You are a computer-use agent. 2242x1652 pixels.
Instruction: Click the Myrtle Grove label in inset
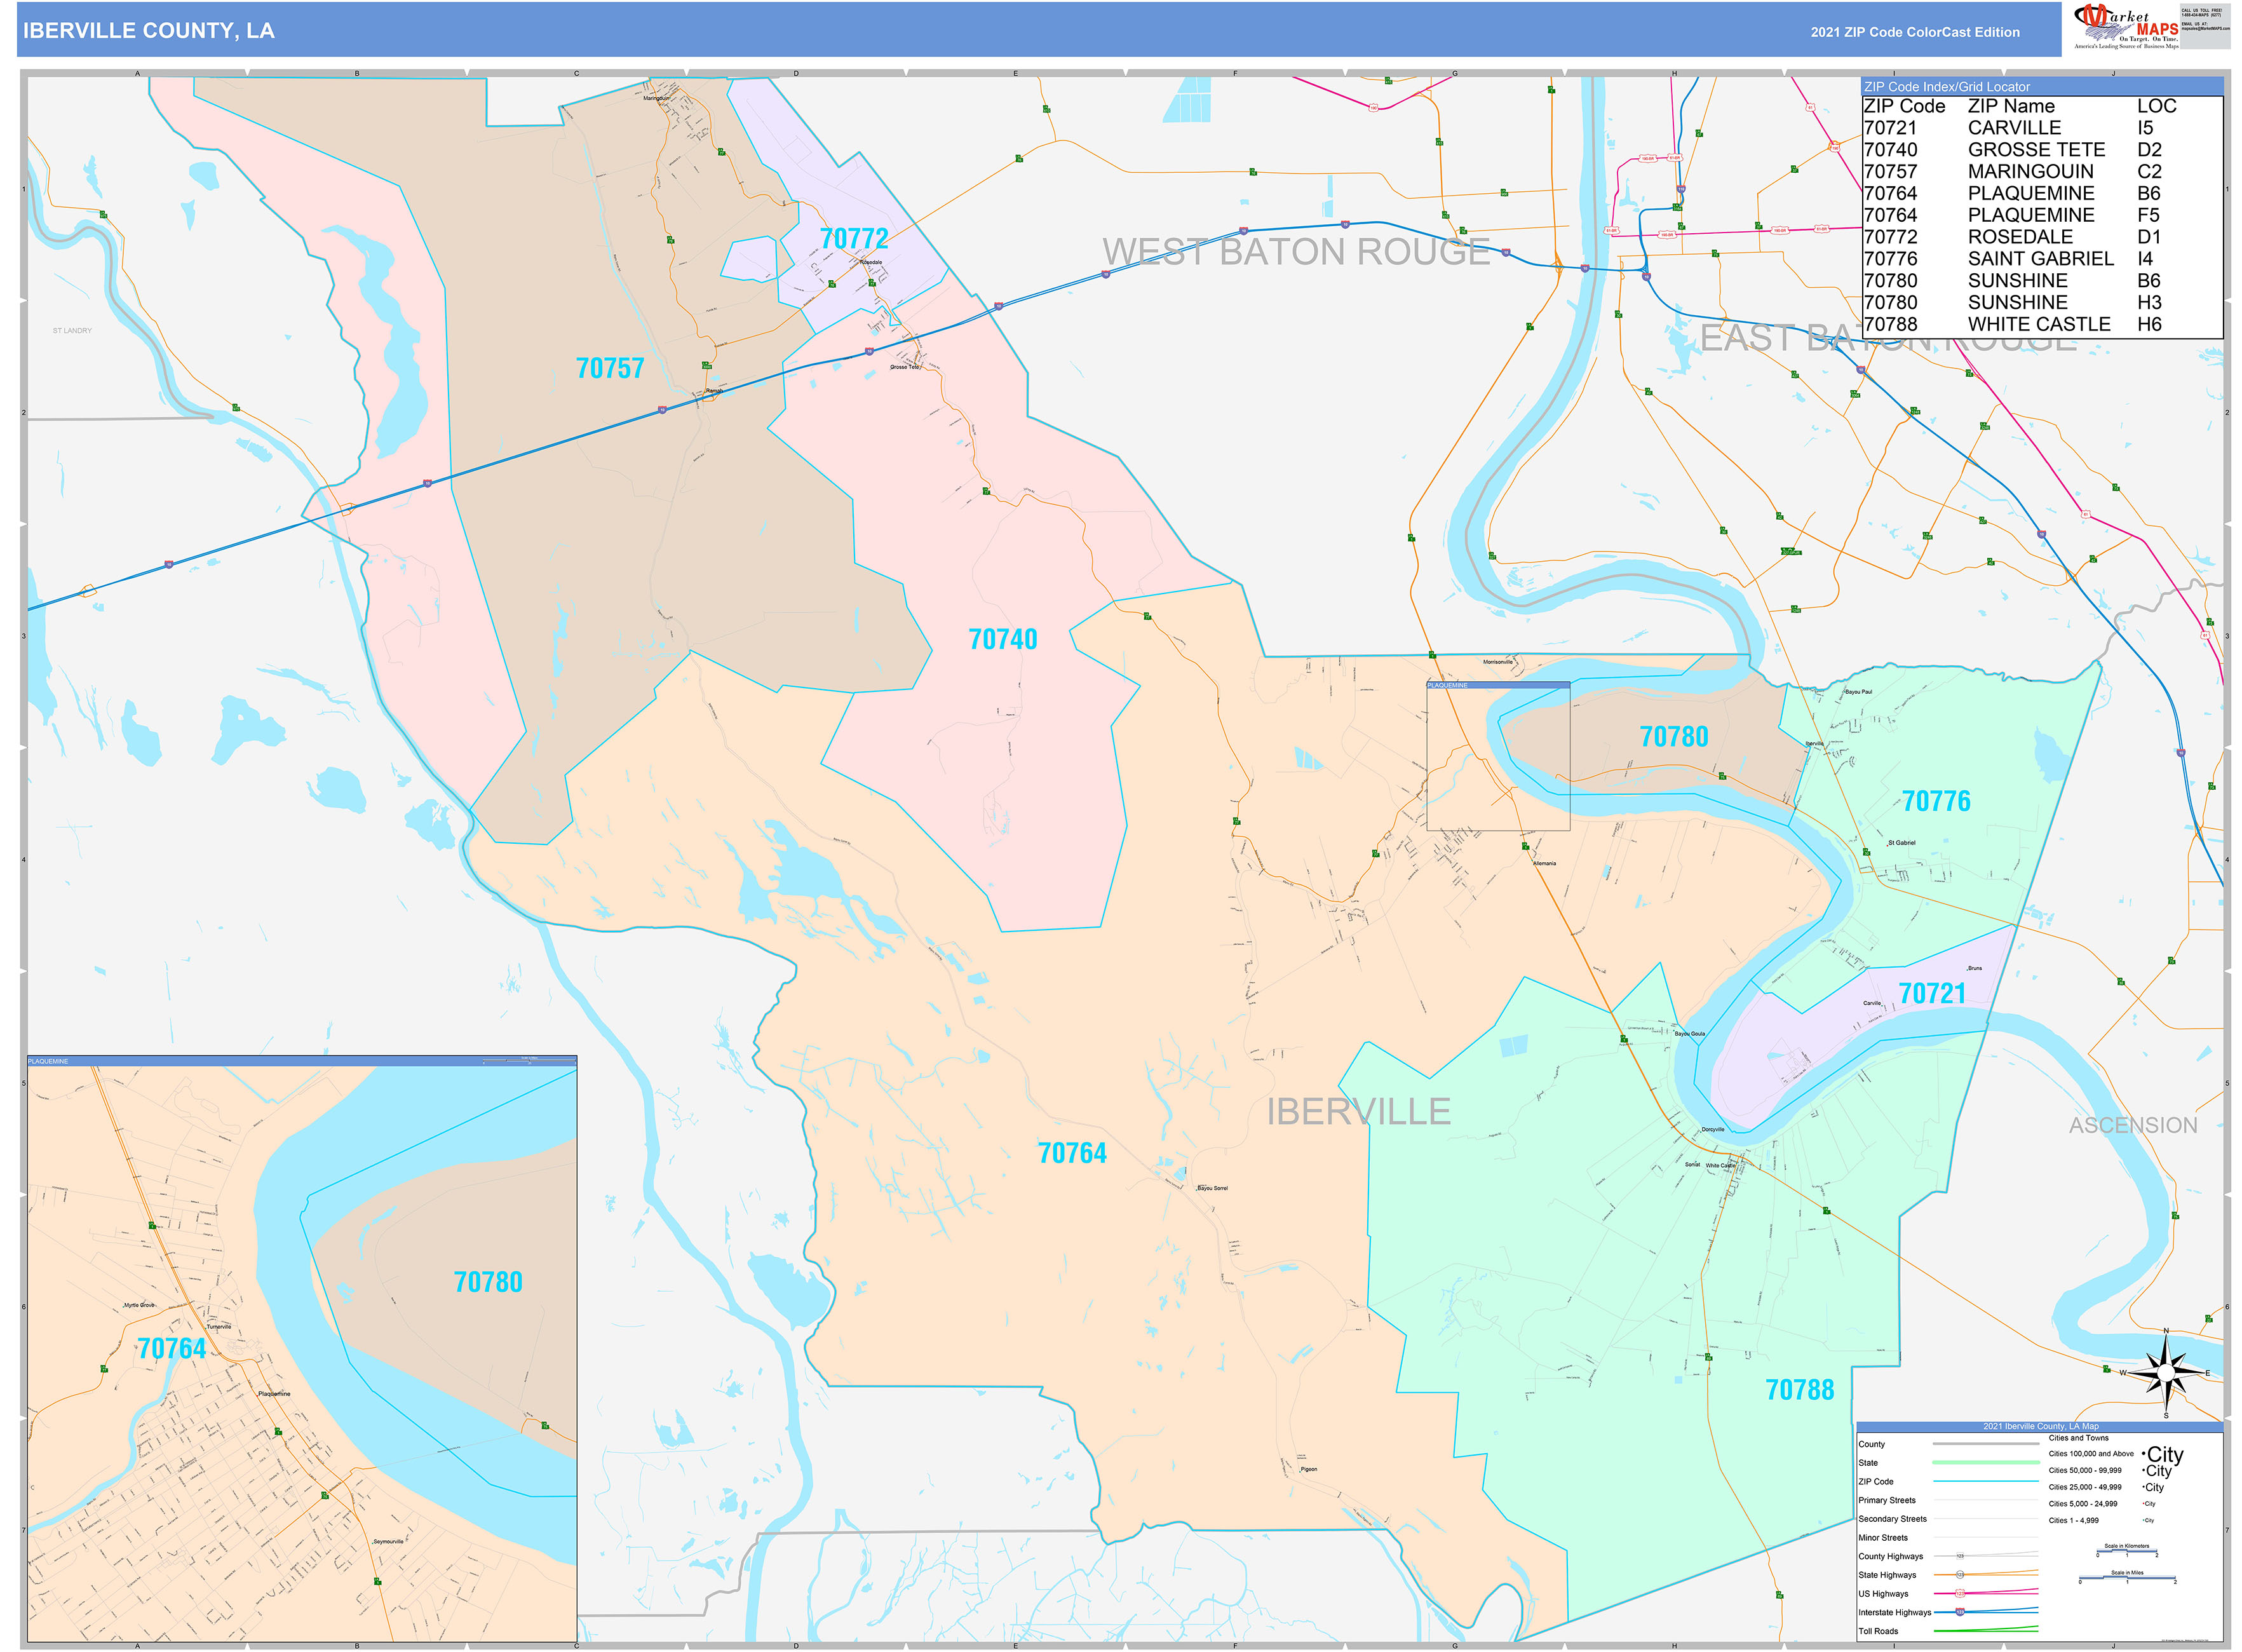coord(139,1305)
